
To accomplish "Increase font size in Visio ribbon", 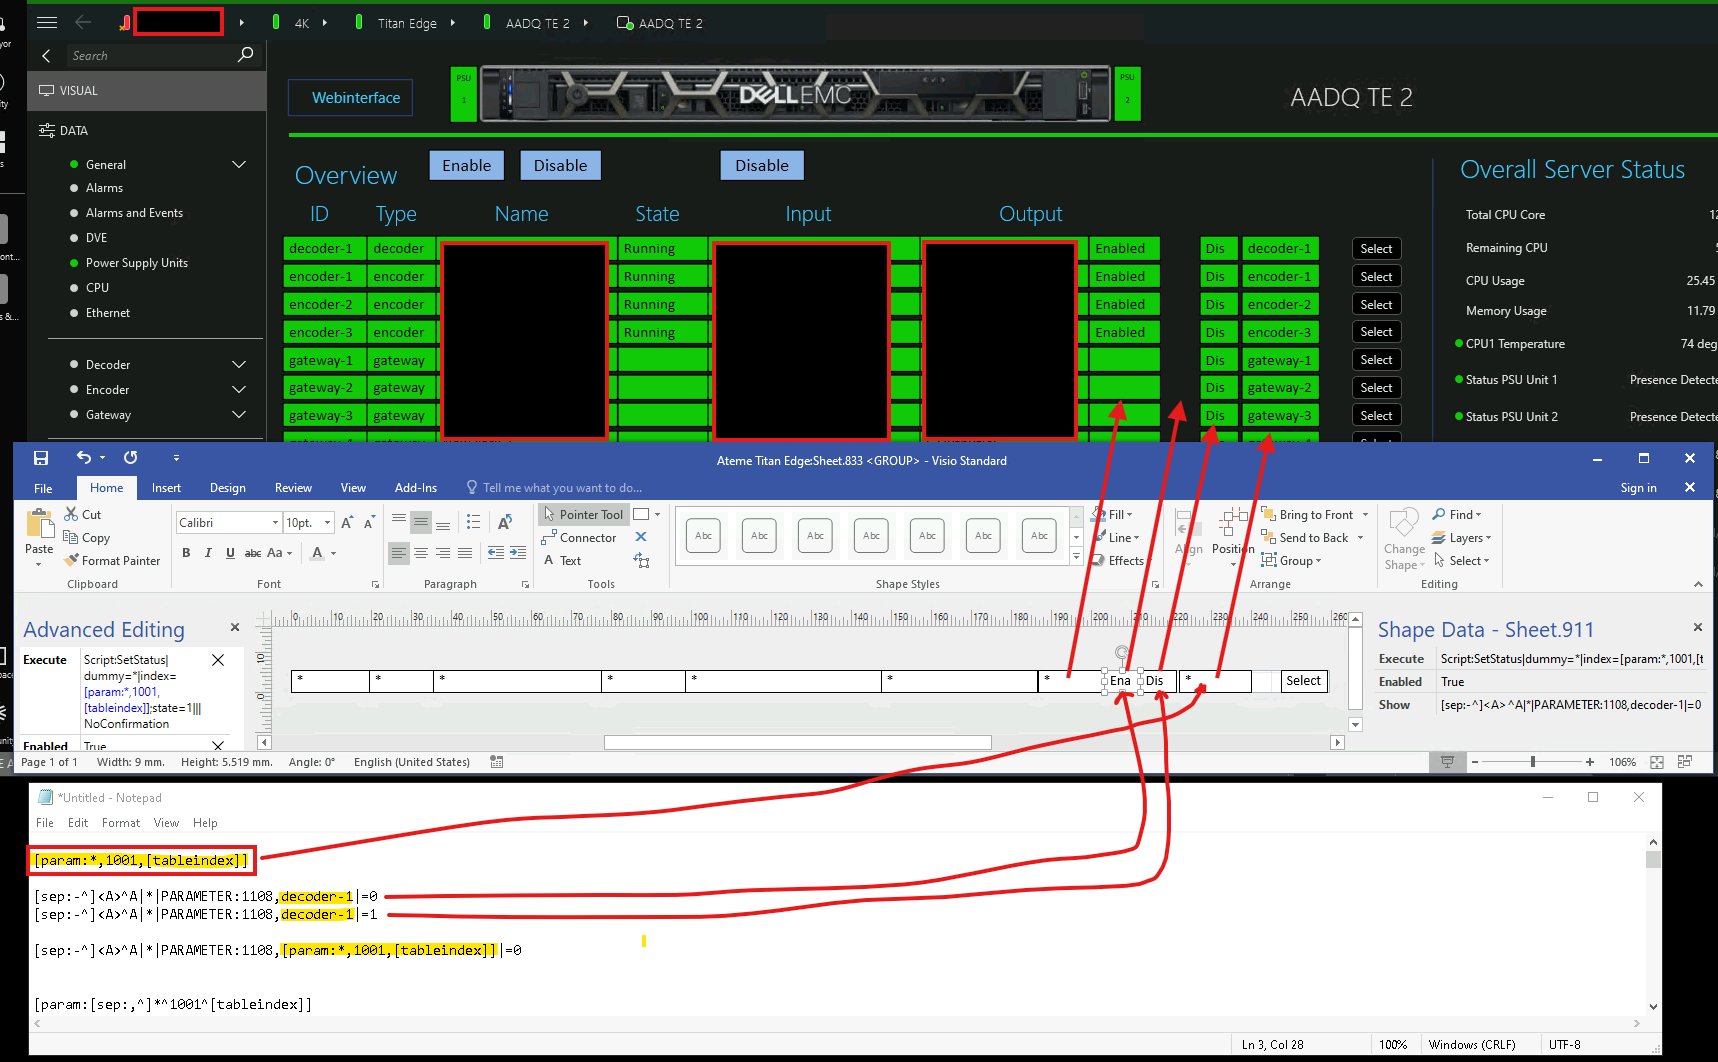I will 346,523.
